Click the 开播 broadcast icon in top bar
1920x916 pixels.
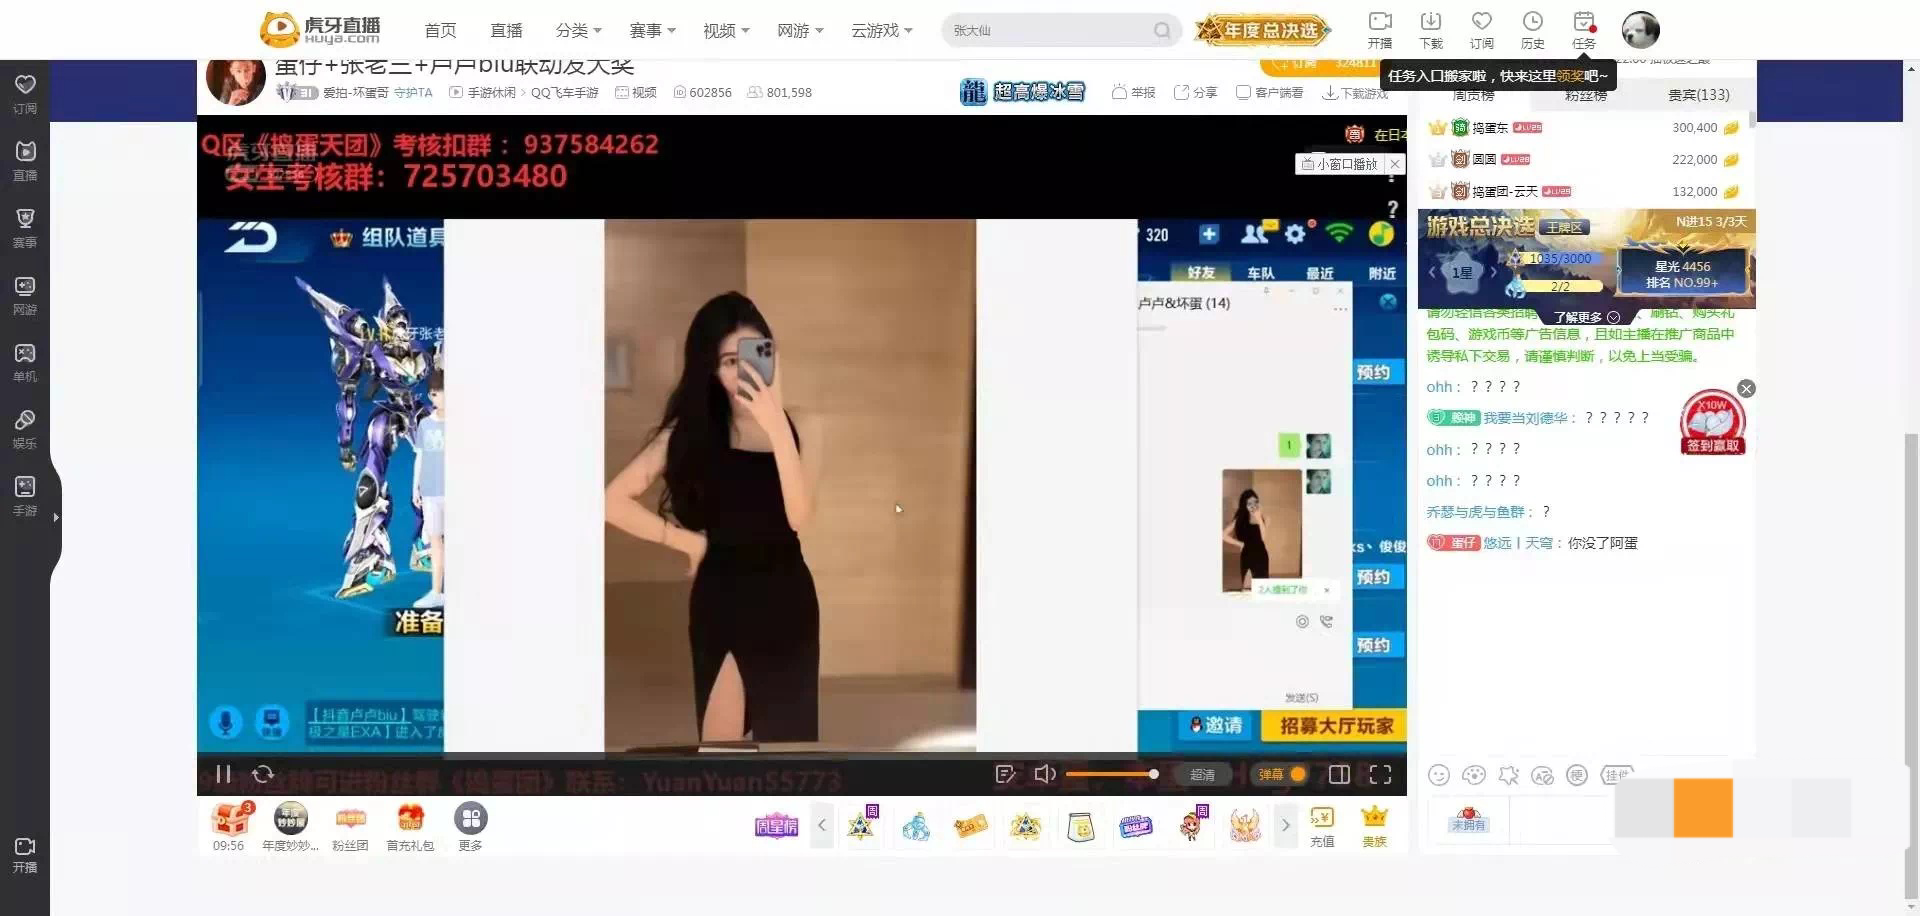1380,30
